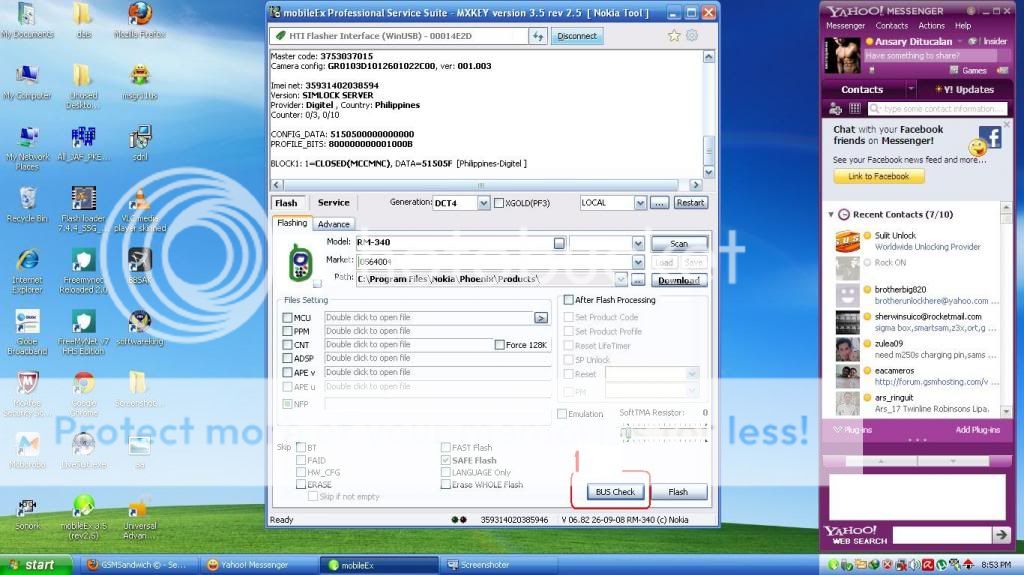
Task: Open the Actions menu in Yahoo Messenger
Action: pyautogui.click(x=931, y=25)
